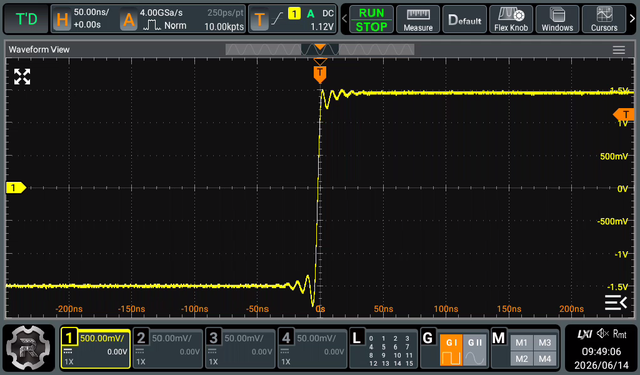Click the DC trigger coupling label
The width and height of the screenshot is (640, 375).
(328, 13)
